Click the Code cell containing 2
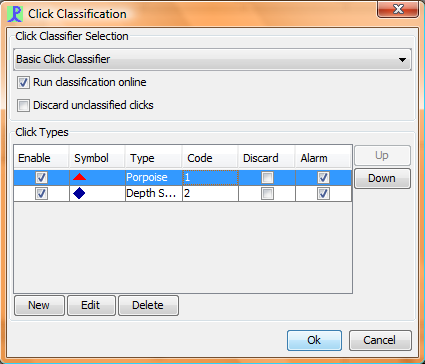 tap(210, 193)
